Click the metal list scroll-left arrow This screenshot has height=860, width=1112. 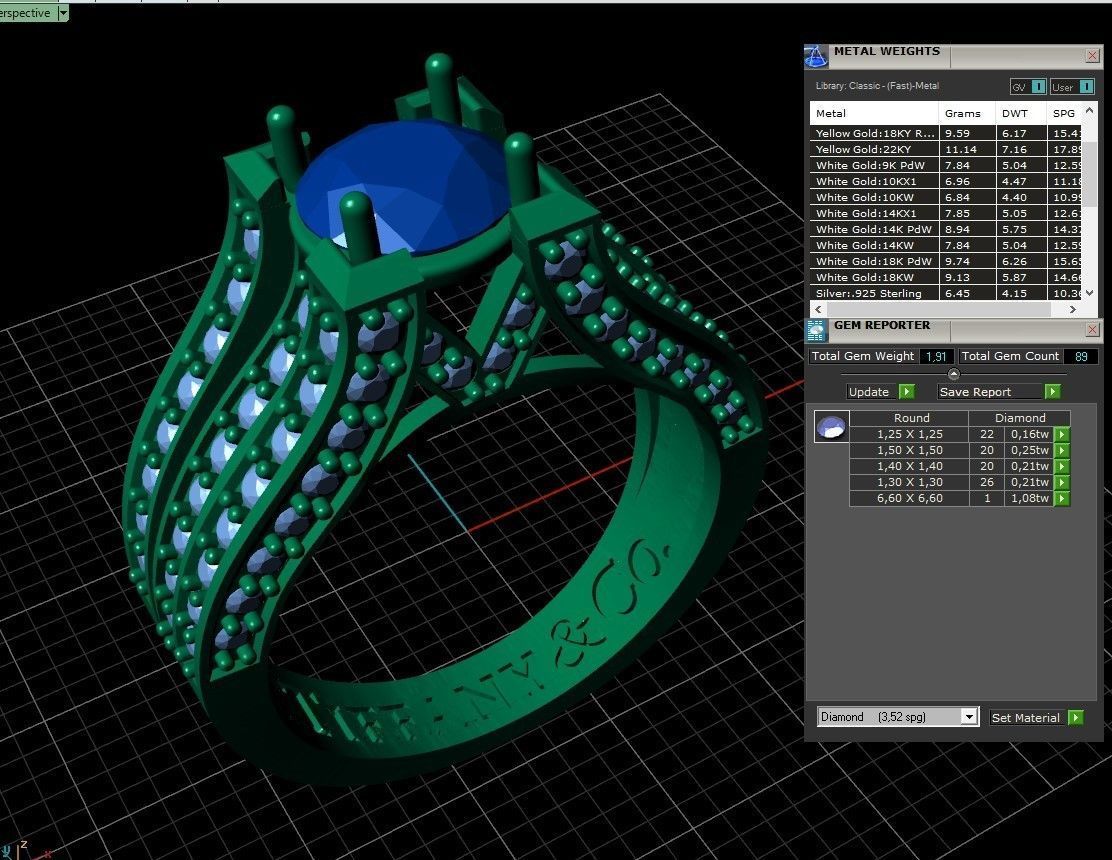819,309
